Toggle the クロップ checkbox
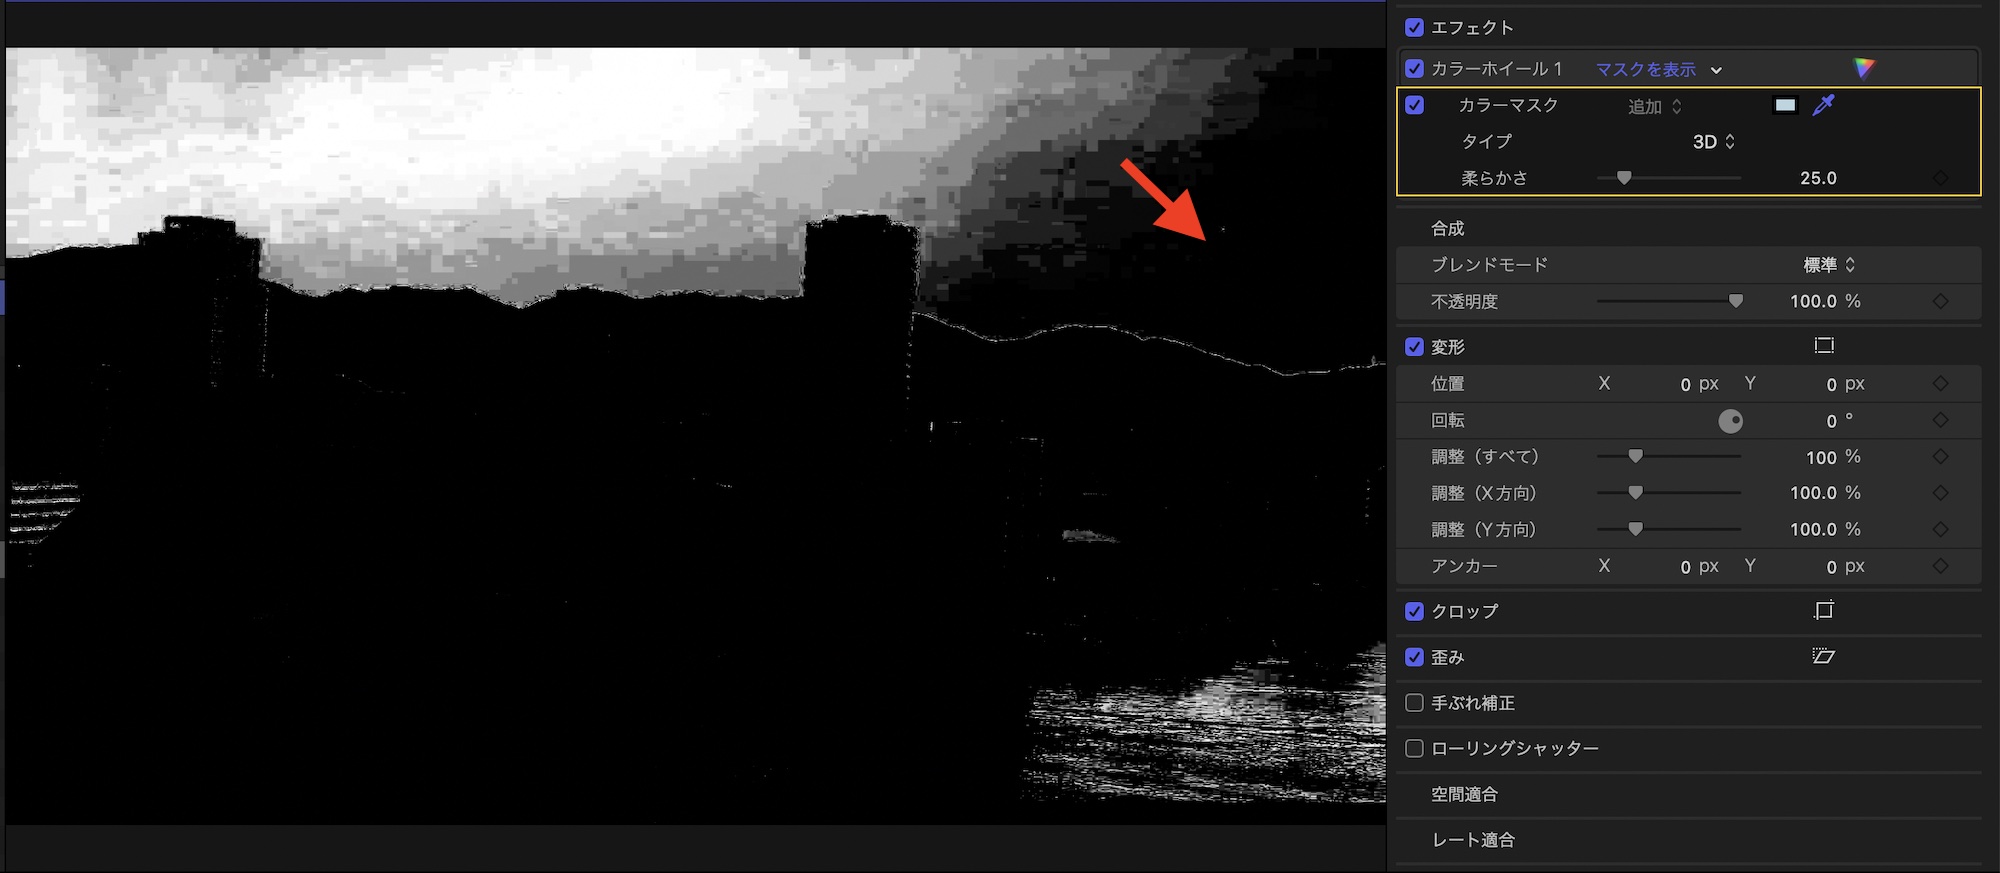 (x=1414, y=611)
